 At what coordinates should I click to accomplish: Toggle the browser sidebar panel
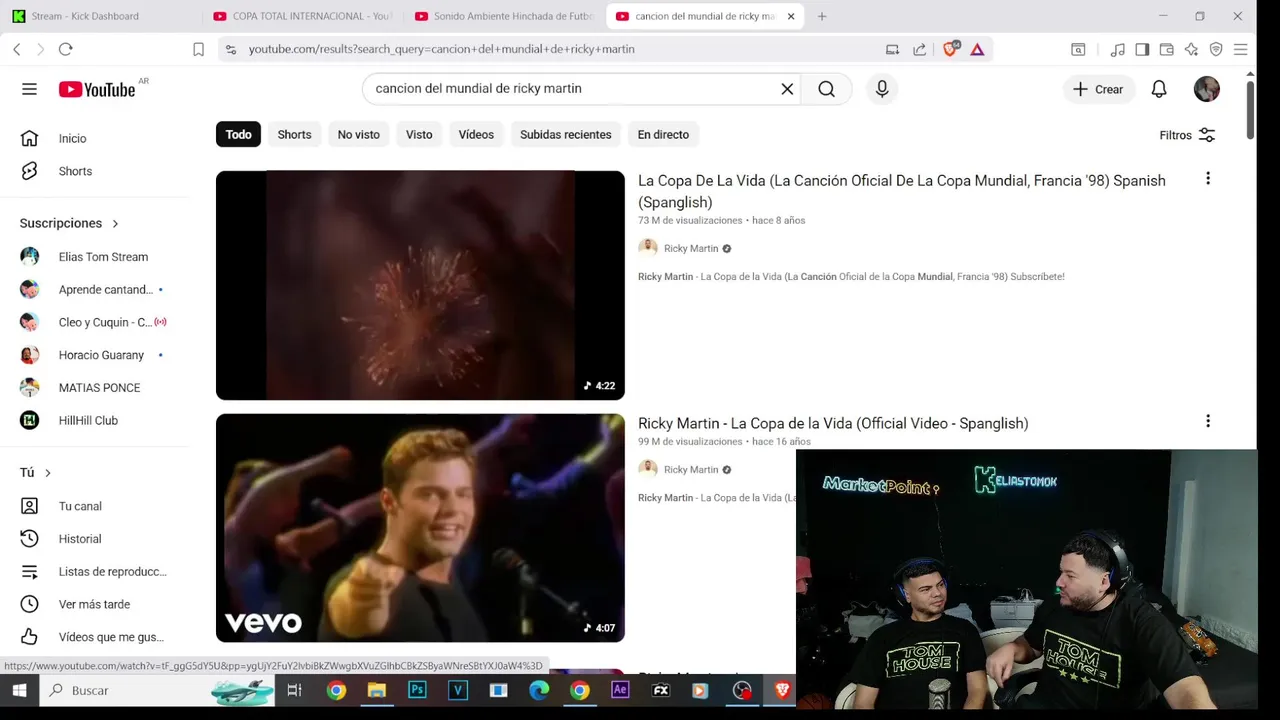pyautogui.click(x=1142, y=49)
